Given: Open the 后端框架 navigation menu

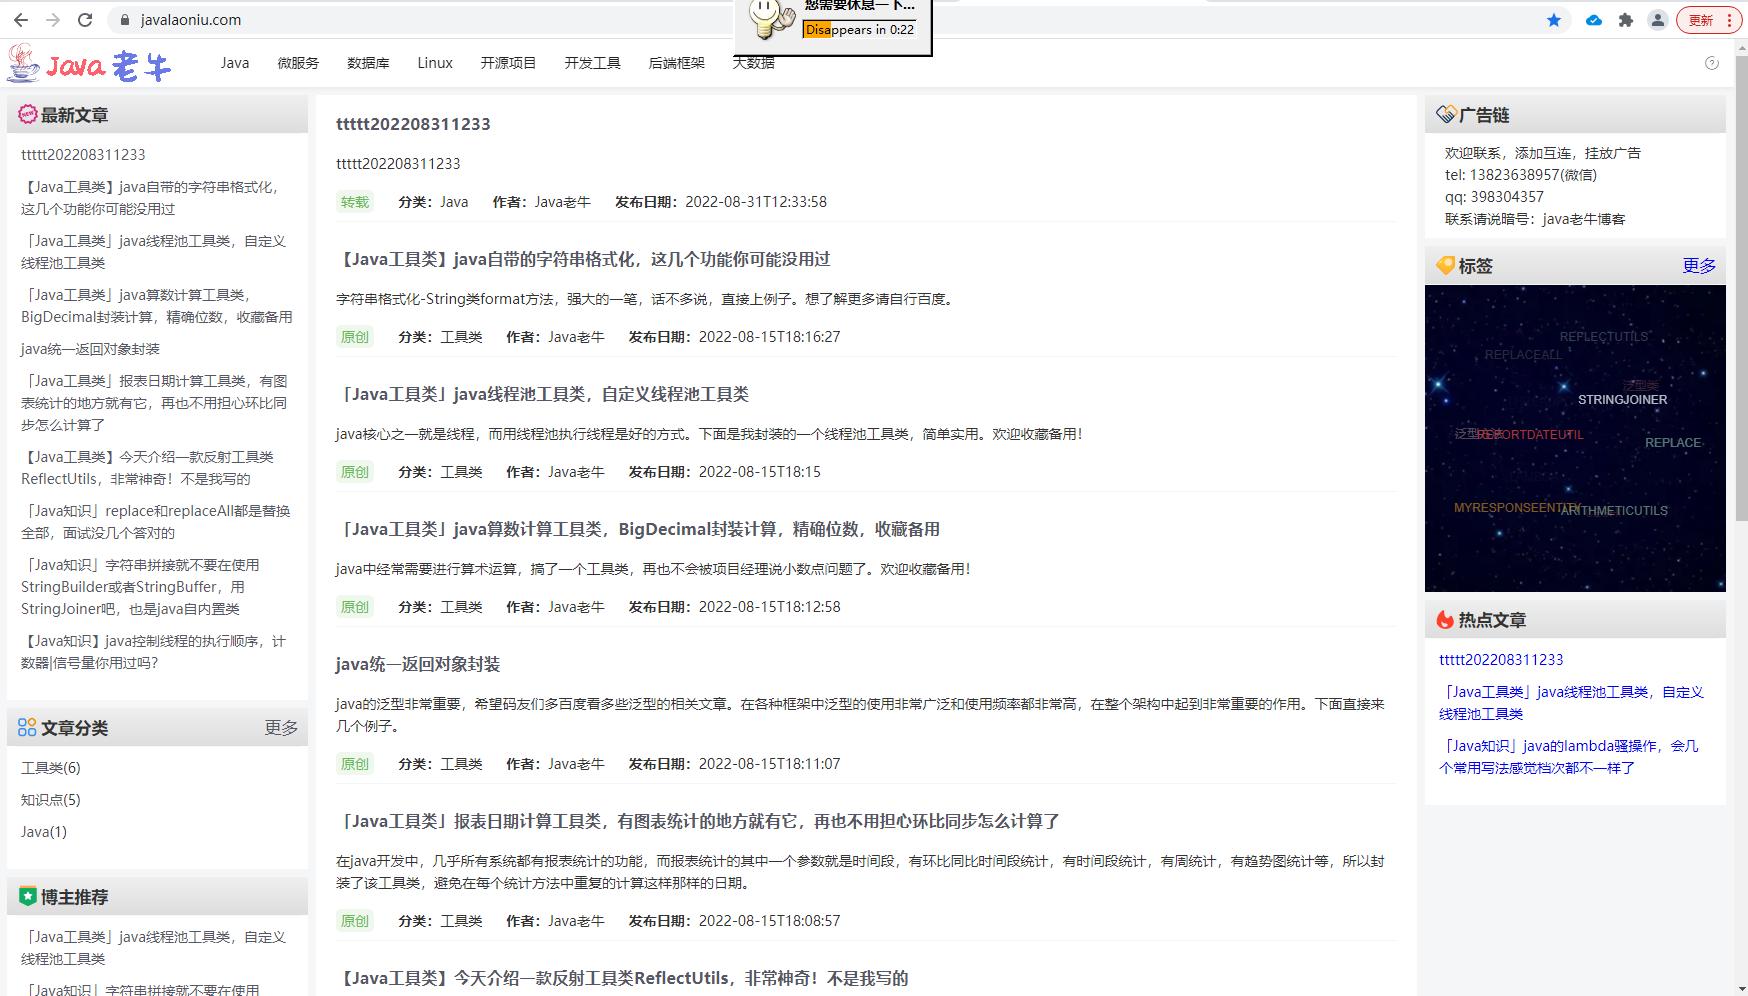Looking at the screenshot, I should click(676, 63).
